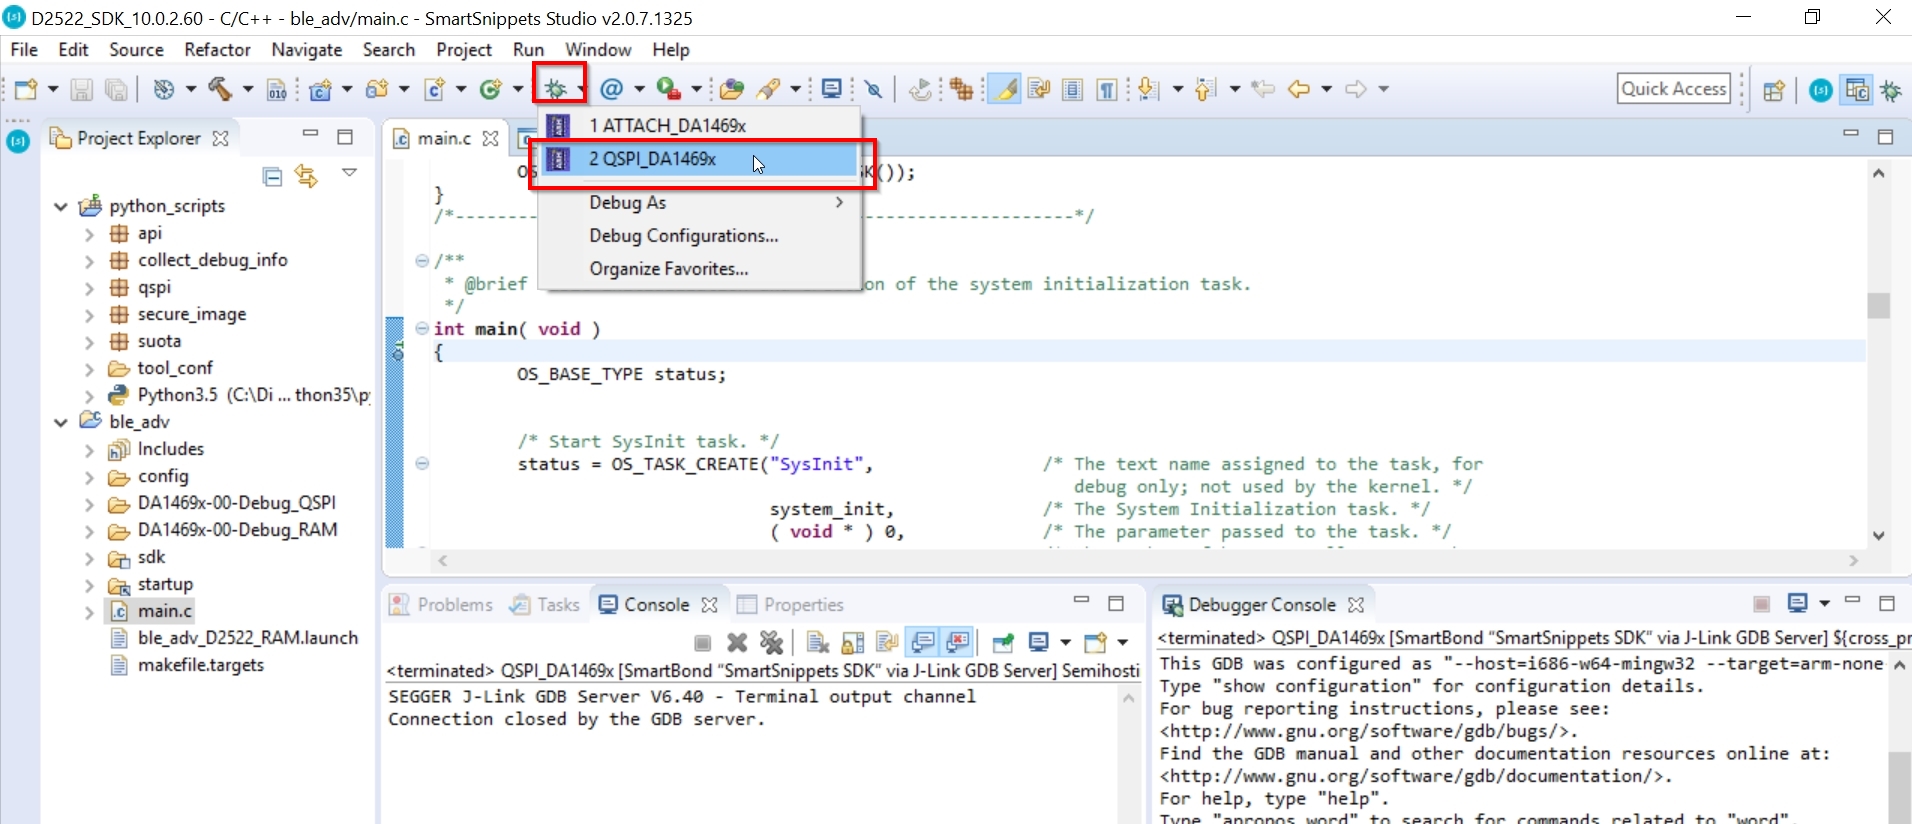Switch to Problems tab
This screenshot has width=1912, height=824.
pos(441,604)
